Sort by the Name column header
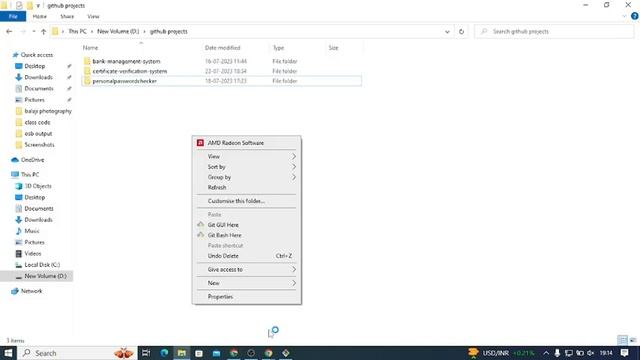 pyautogui.click(x=90, y=48)
